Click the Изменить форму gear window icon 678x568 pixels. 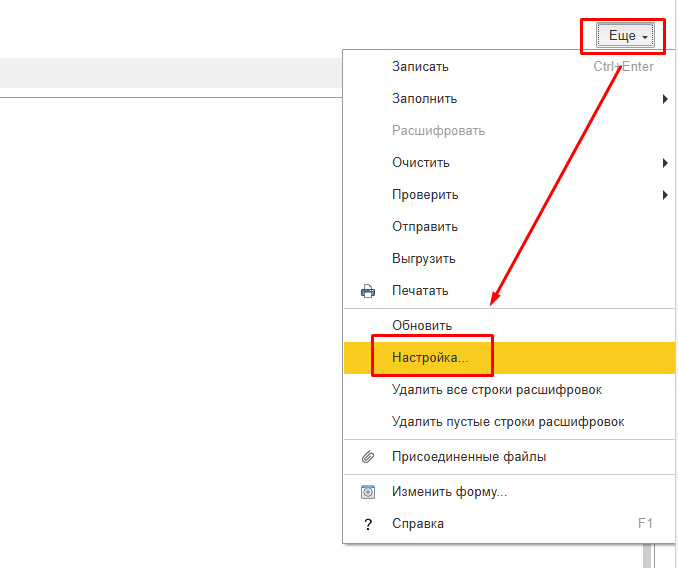pos(368,492)
